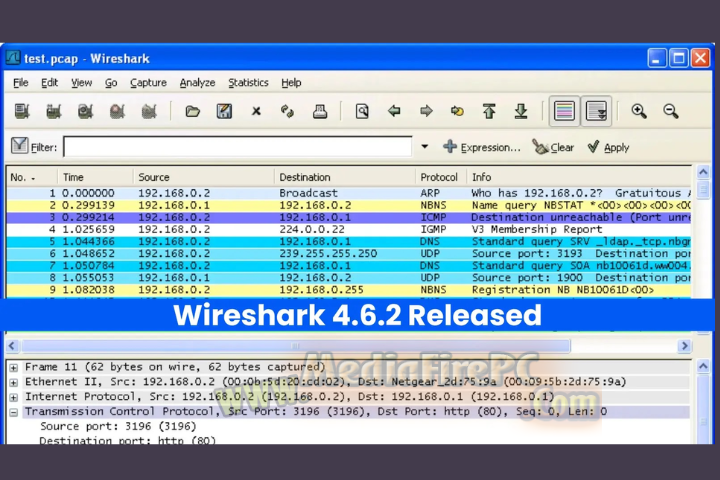This screenshot has height=480, width=720.
Task: Open a capture file folder icon
Action: click(192, 111)
